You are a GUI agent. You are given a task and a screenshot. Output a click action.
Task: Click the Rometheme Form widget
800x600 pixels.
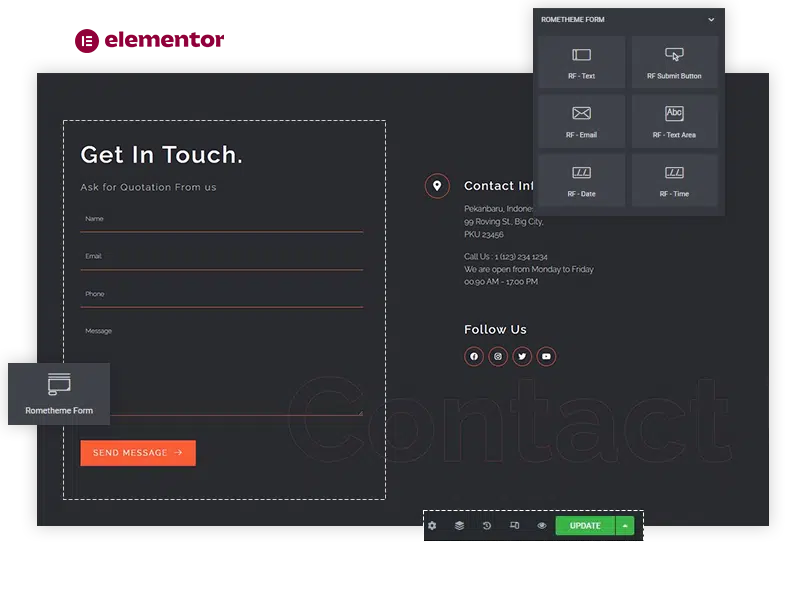click(x=59, y=394)
